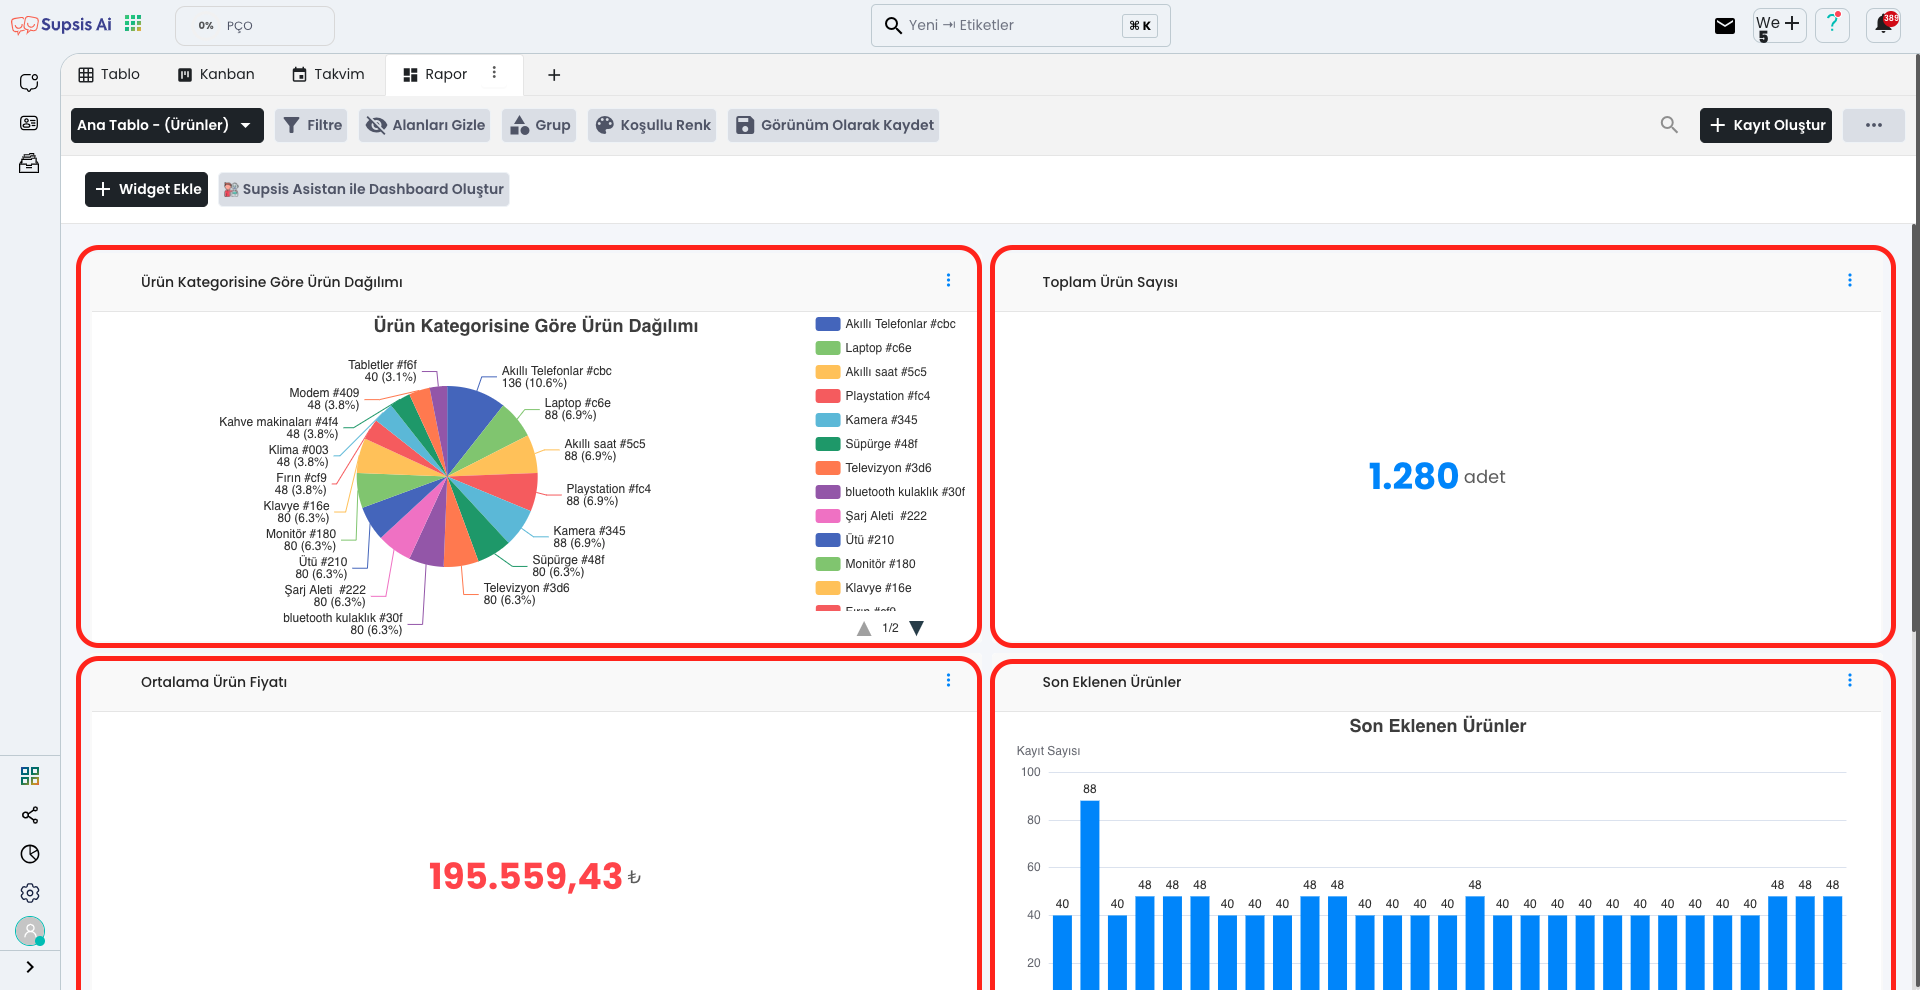The width and height of the screenshot is (1920, 990).
Task: Open the settings gear icon in sidebar
Action: pyautogui.click(x=30, y=893)
